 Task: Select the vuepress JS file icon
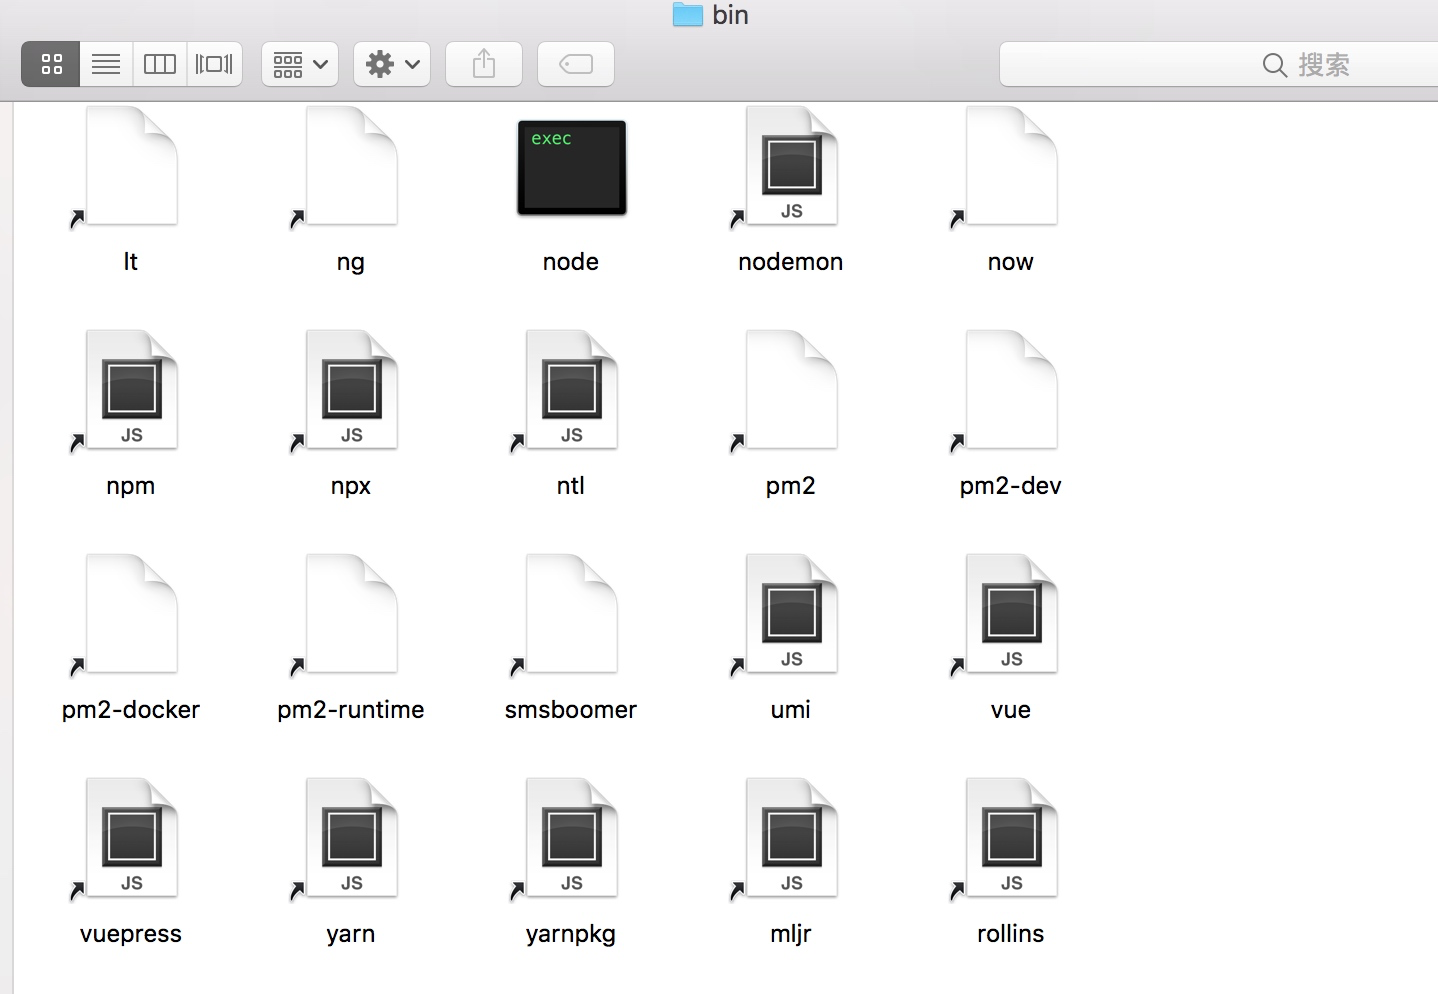tap(131, 839)
